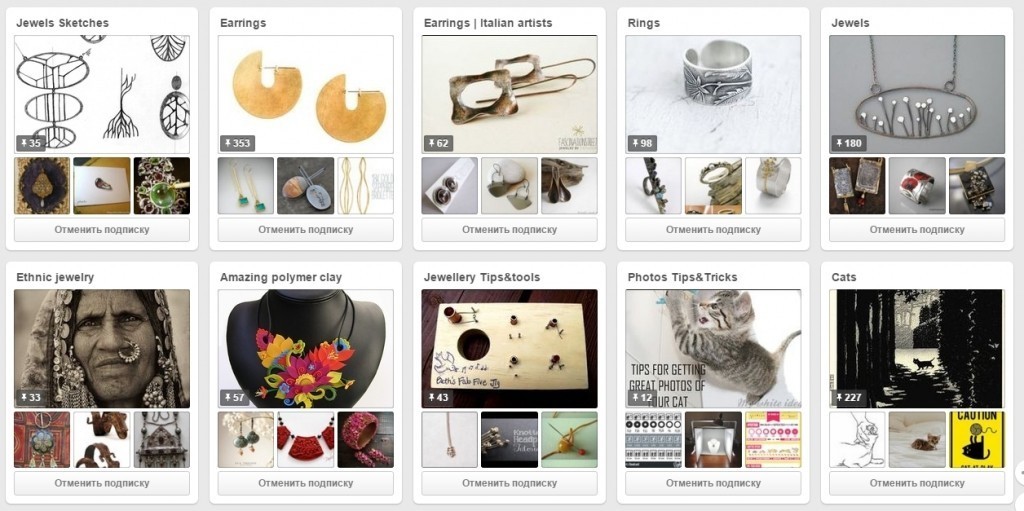This screenshot has height=511, width=1024.
Task: Click the pin count badge showing 98
Action: click(641, 143)
